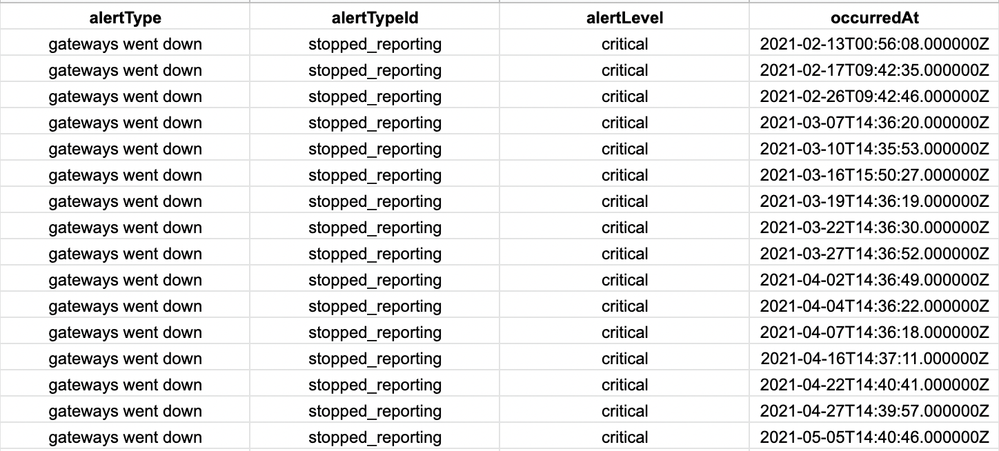Select the critical cell in 2021-03-27 row
This screenshot has height=451, width=999.
(624, 254)
